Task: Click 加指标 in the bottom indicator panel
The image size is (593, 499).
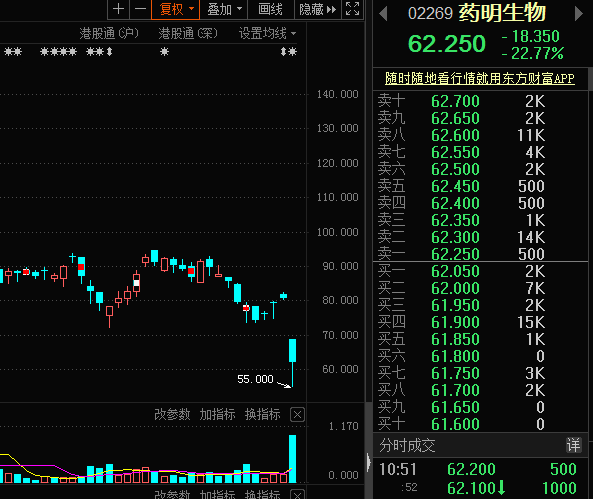Action: (x=217, y=494)
